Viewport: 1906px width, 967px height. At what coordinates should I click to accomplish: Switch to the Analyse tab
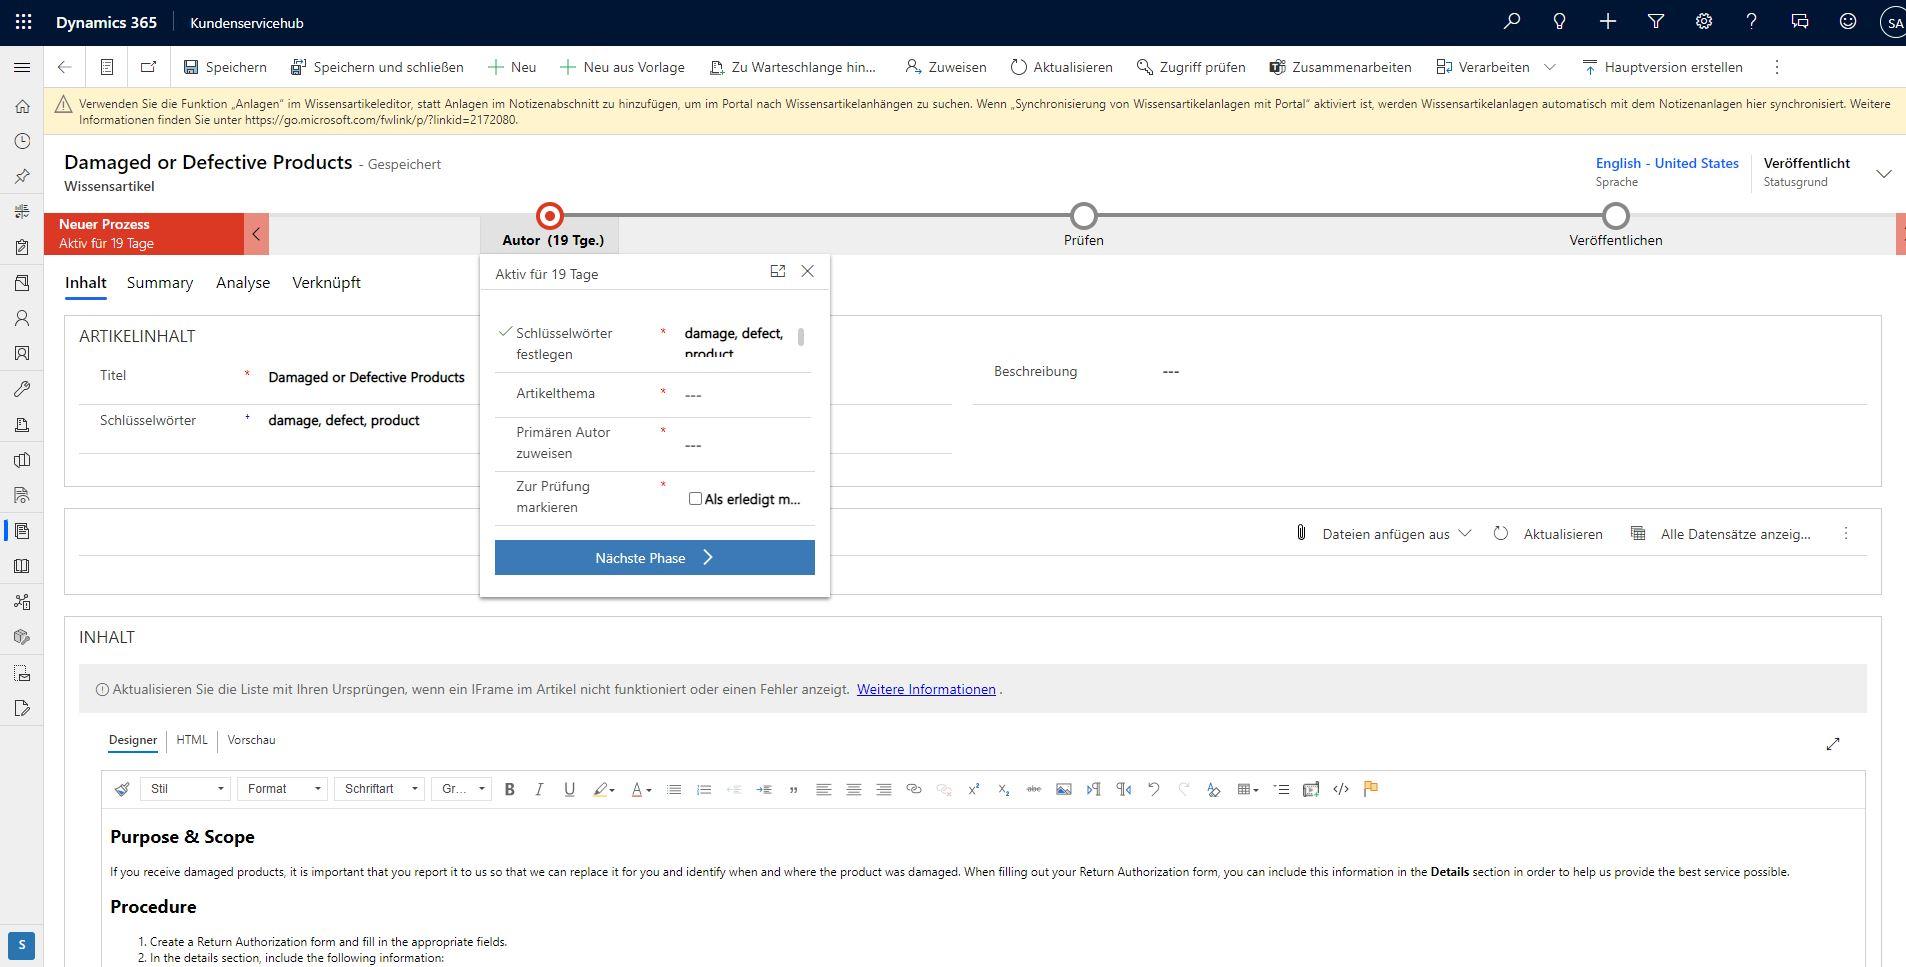click(243, 283)
